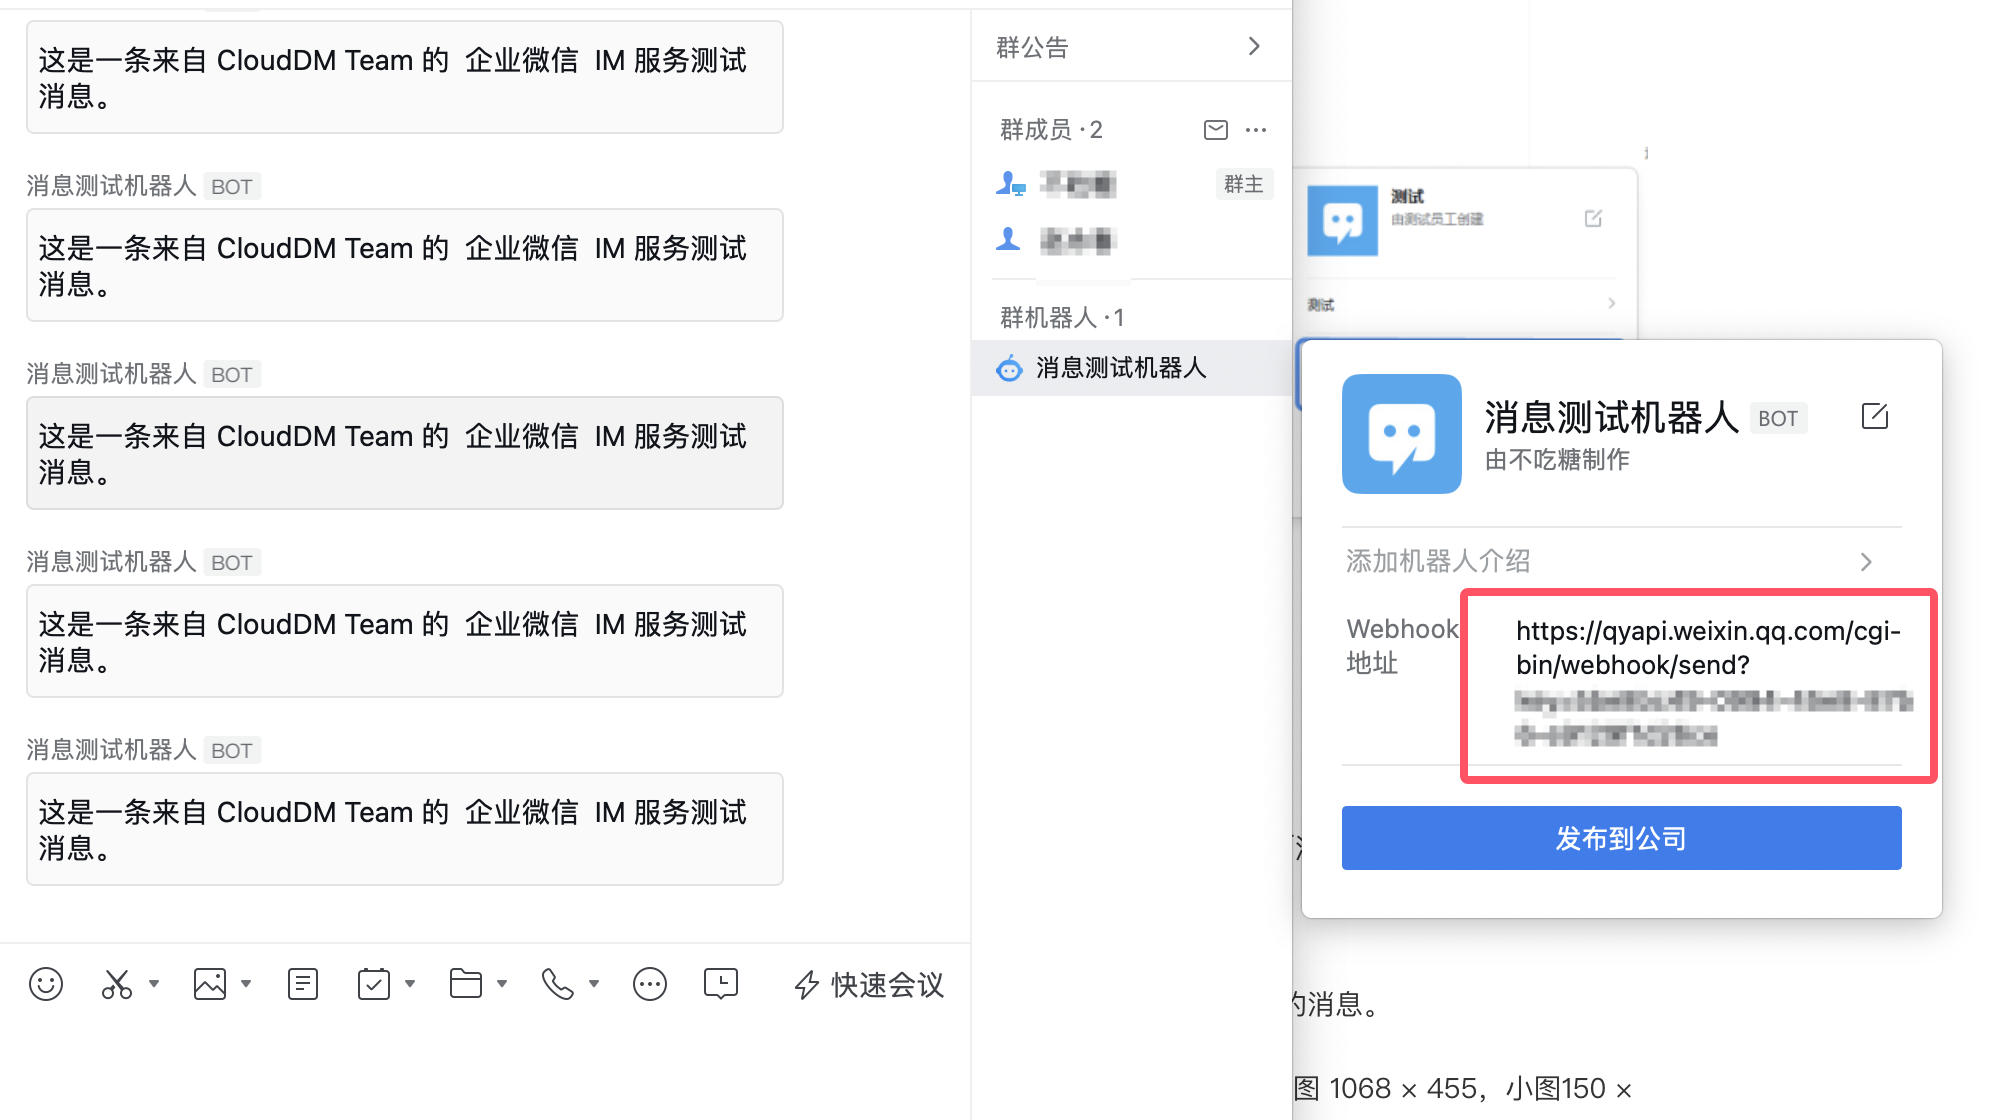Screen dimensions: 1994x1120
Task: Click the folder file icon
Action: (x=465, y=984)
